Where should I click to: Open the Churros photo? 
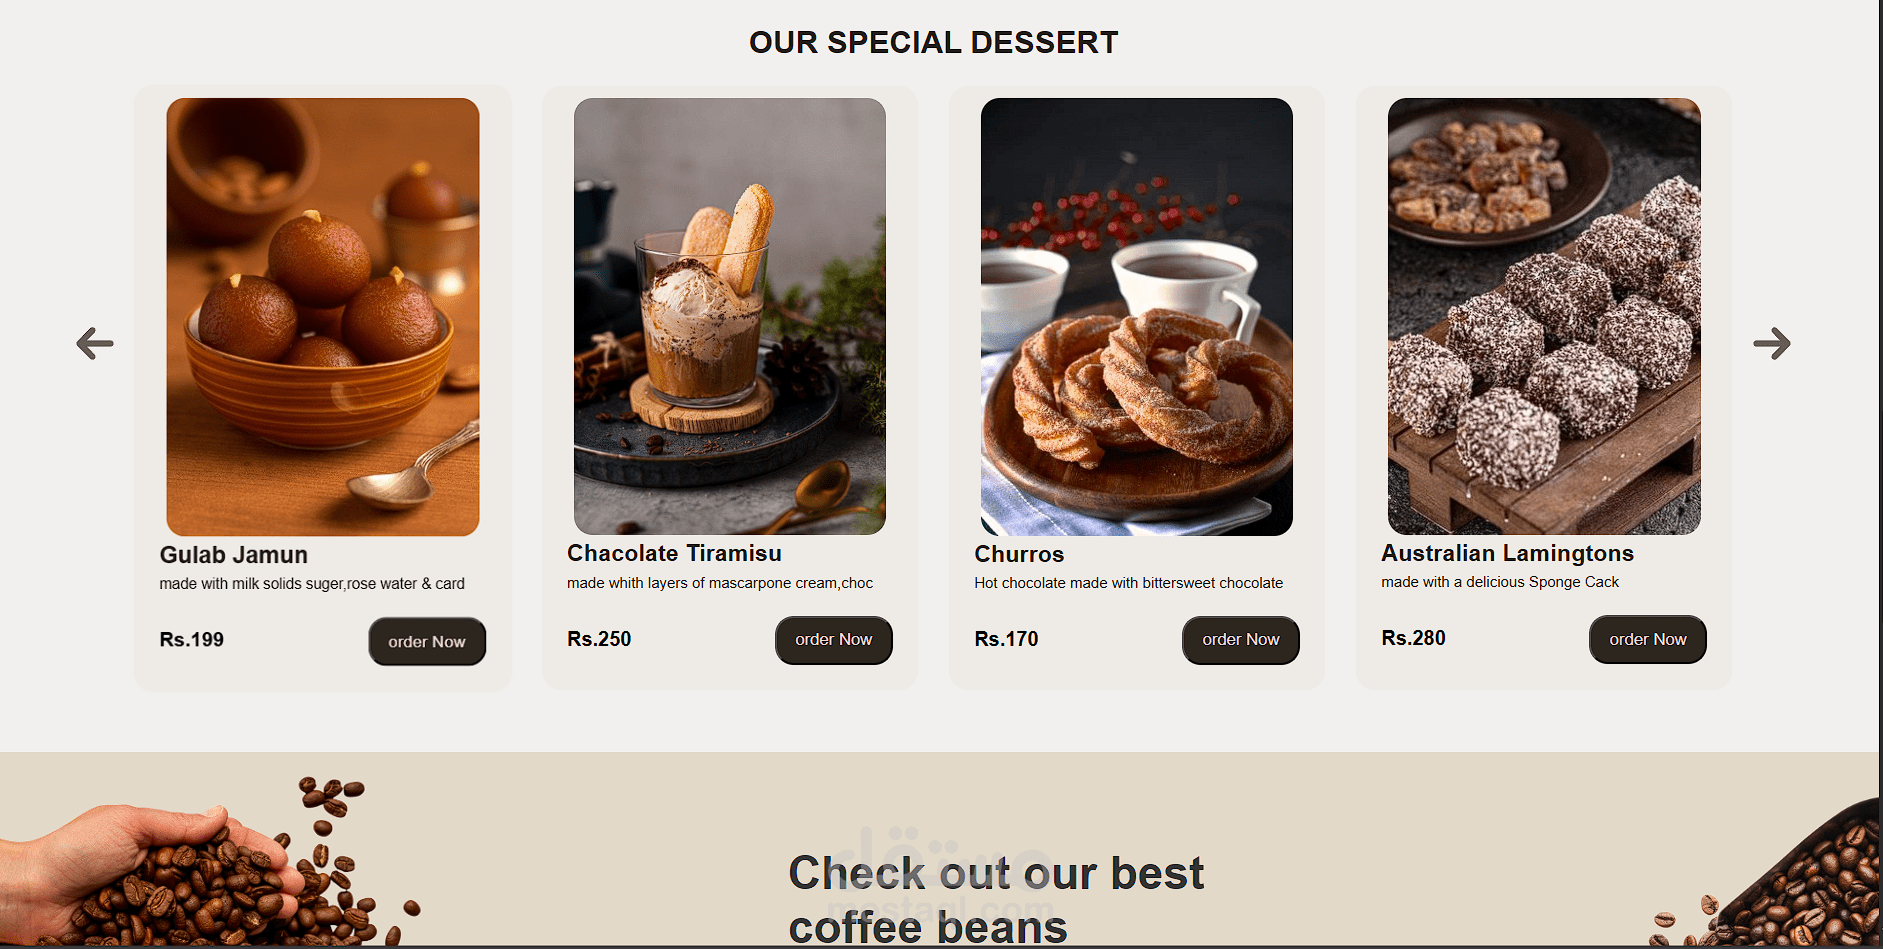[x=1137, y=316]
